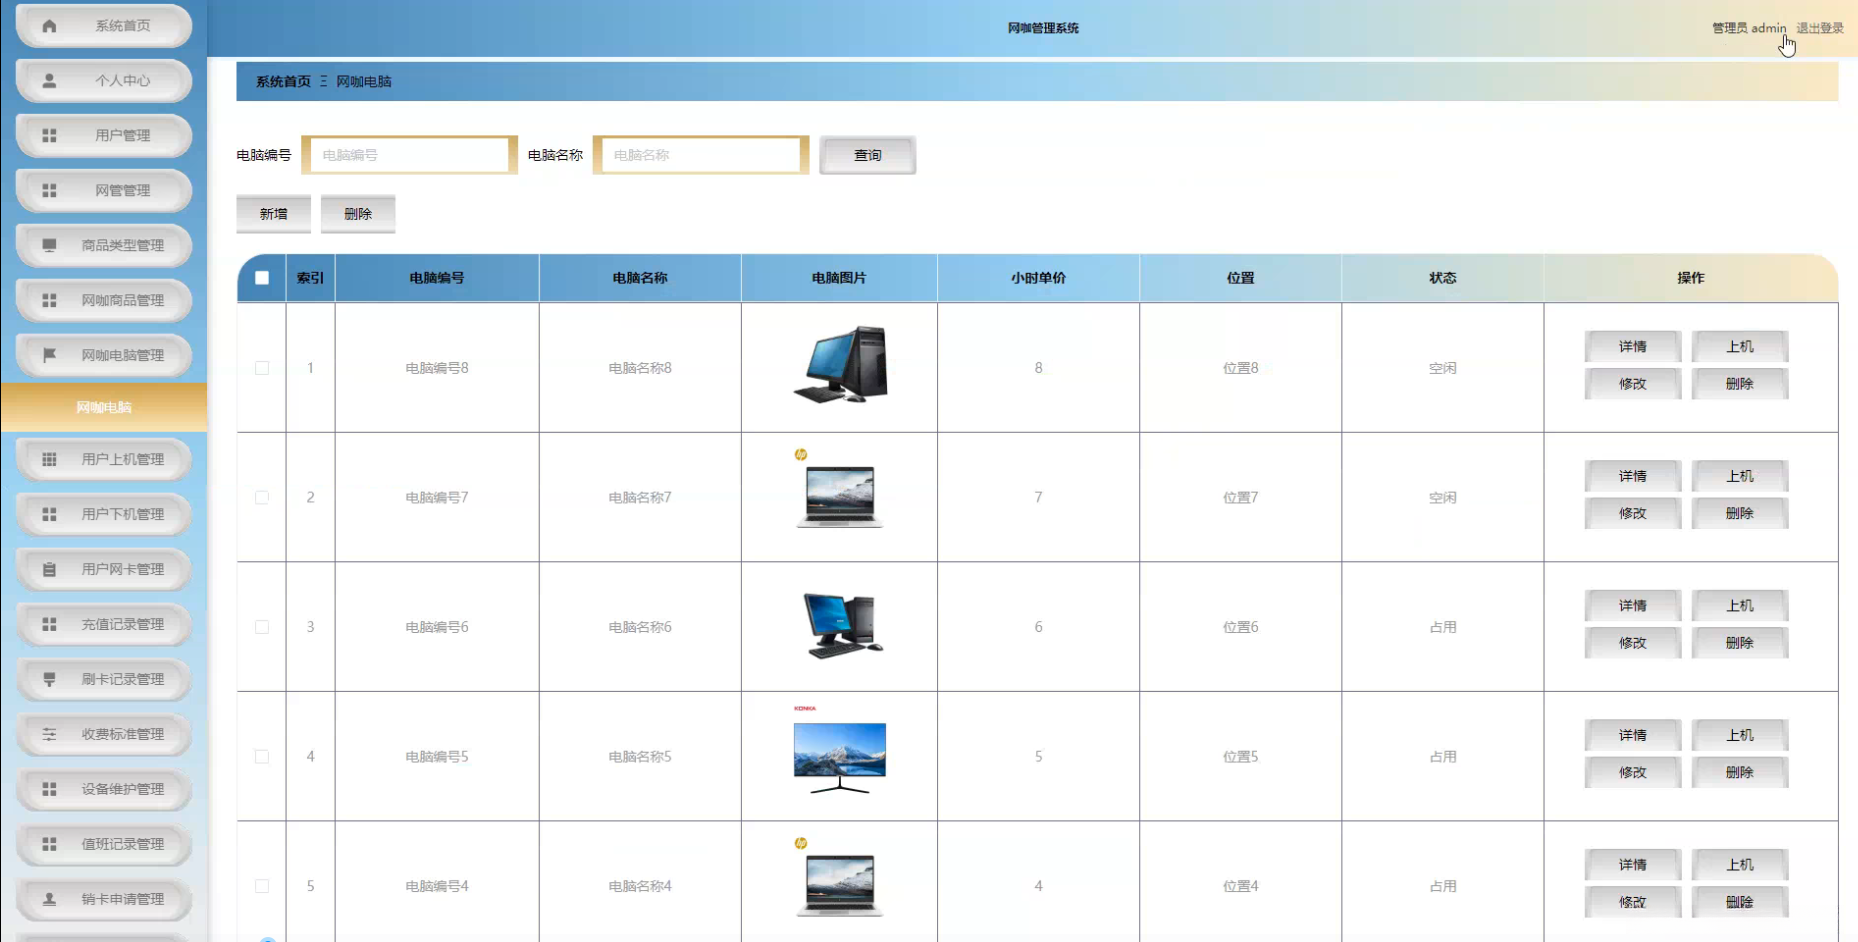Screen dimensions: 1858x942
Task: Click the 退出登录 logout link
Action: 1820,28
